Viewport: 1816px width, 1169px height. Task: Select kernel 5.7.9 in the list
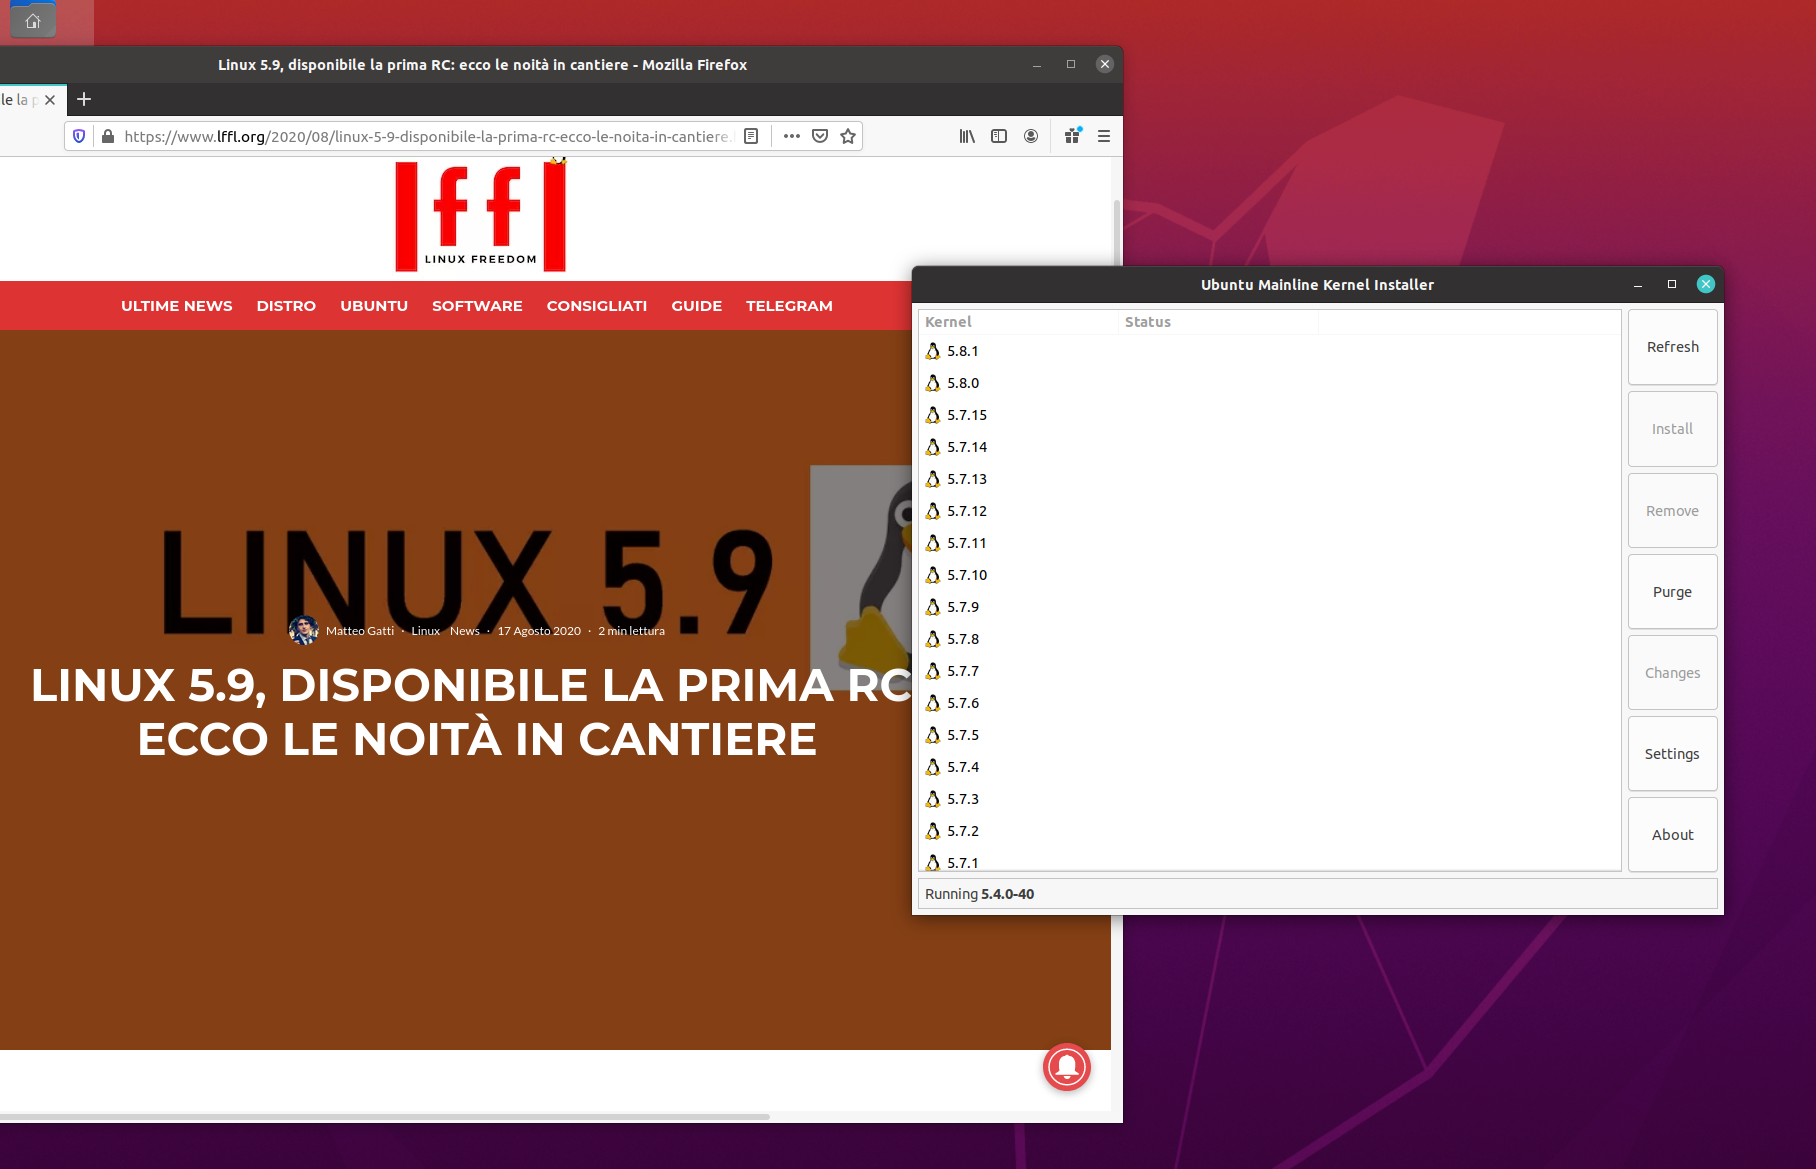1269,607
